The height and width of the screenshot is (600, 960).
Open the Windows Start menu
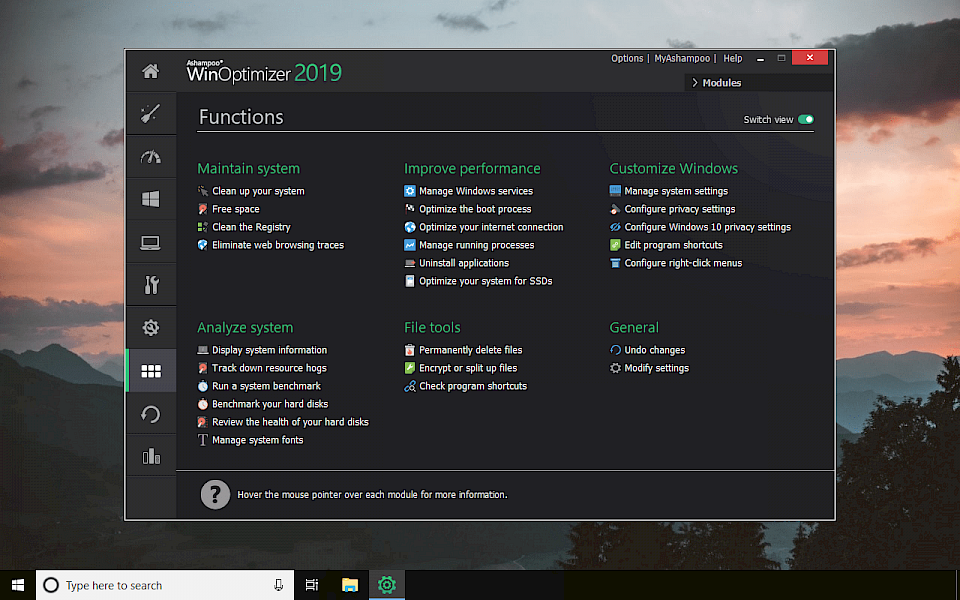tap(18, 585)
